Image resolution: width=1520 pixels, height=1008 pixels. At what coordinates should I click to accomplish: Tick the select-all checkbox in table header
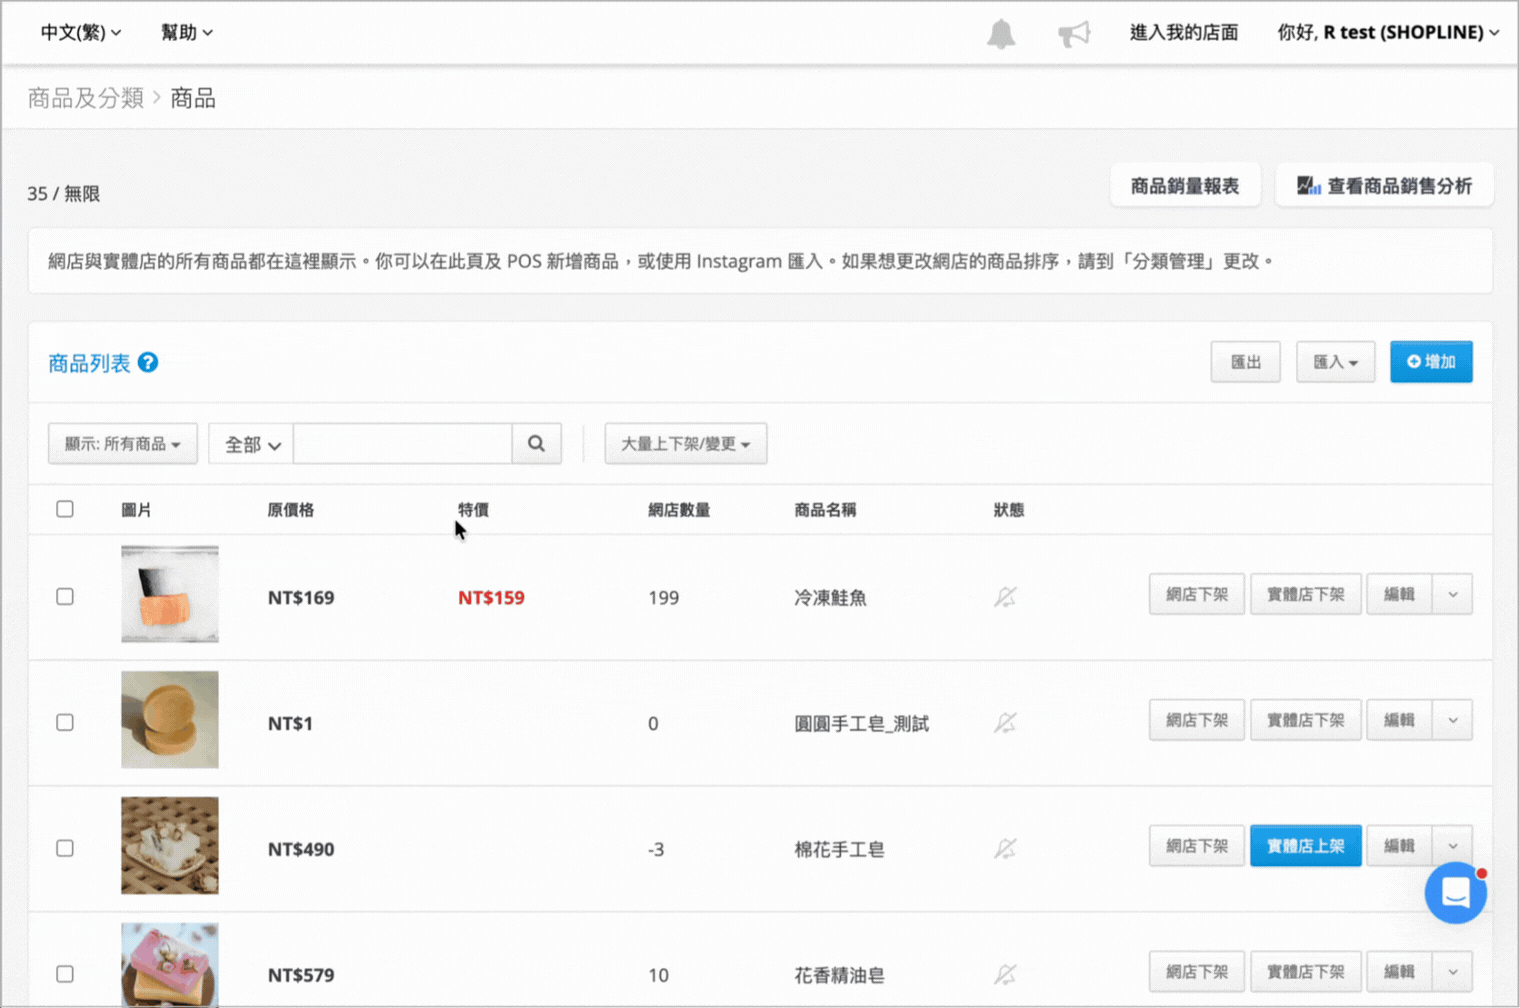pyautogui.click(x=65, y=509)
